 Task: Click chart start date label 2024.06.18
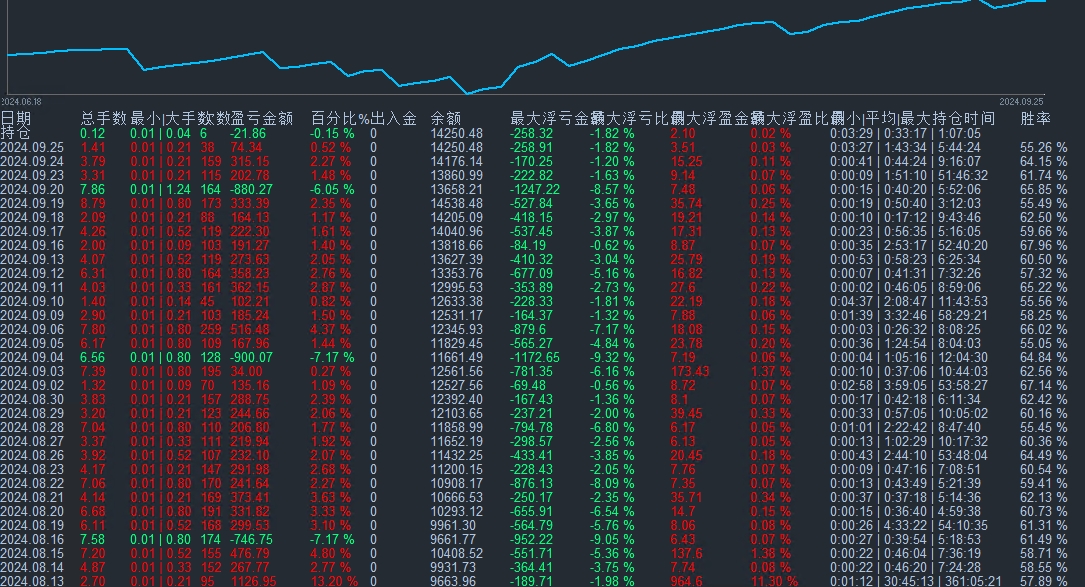(21, 102)
